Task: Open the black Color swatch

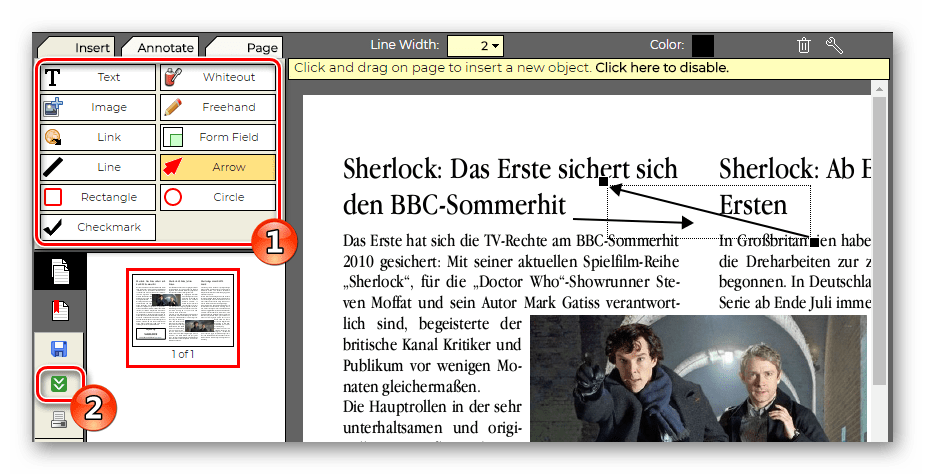Action: point(703,45)
